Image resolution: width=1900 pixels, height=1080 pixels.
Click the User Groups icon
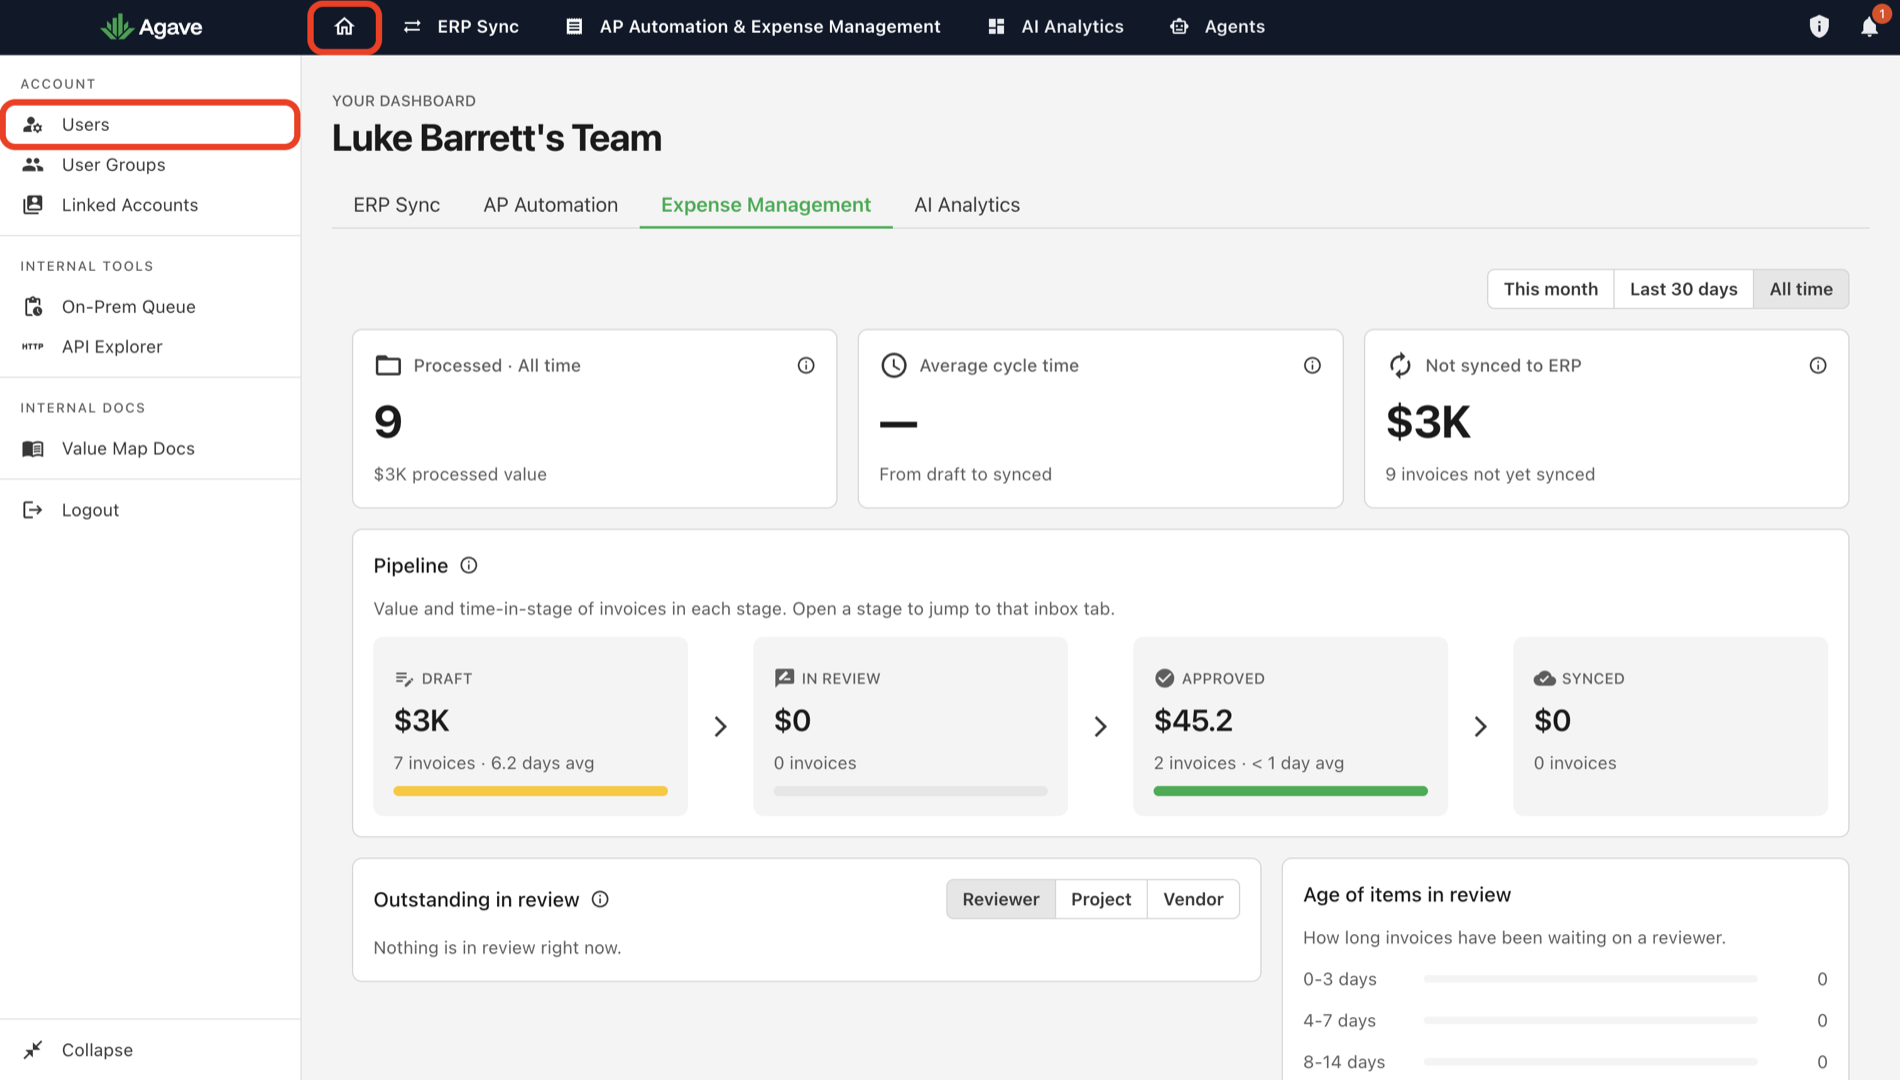tap(33, 165)
